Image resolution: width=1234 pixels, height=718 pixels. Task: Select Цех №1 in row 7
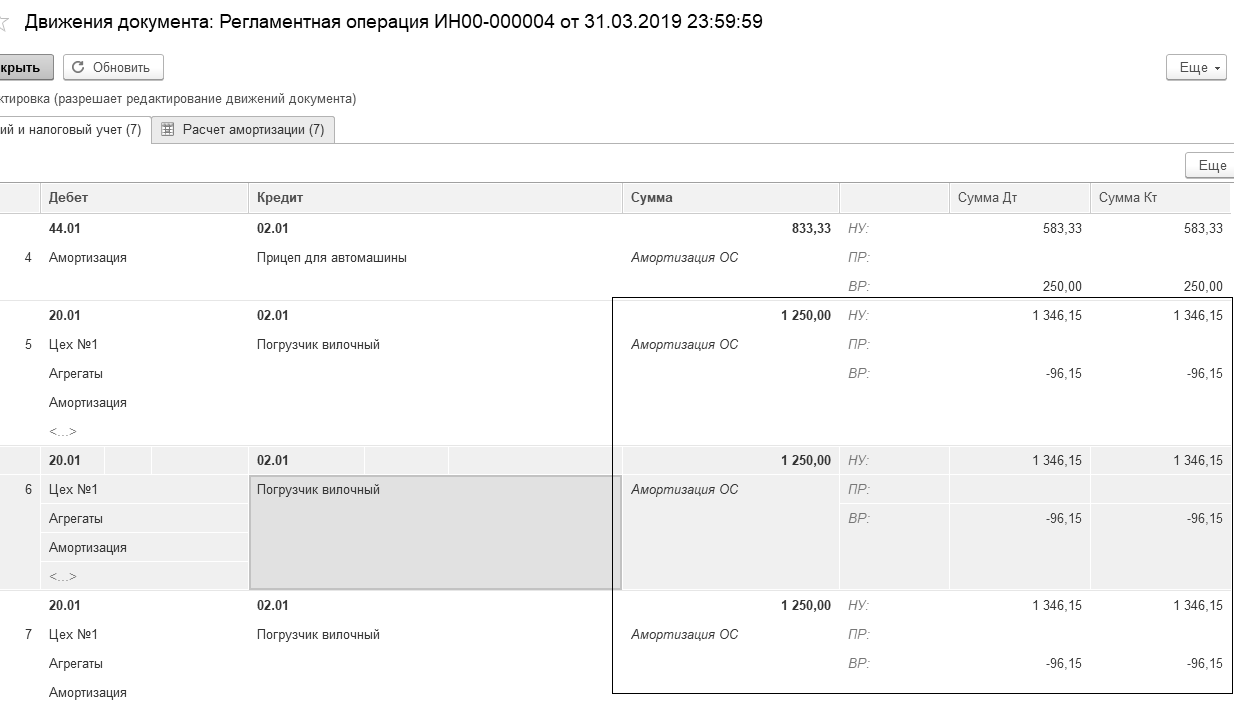(73, 634)
